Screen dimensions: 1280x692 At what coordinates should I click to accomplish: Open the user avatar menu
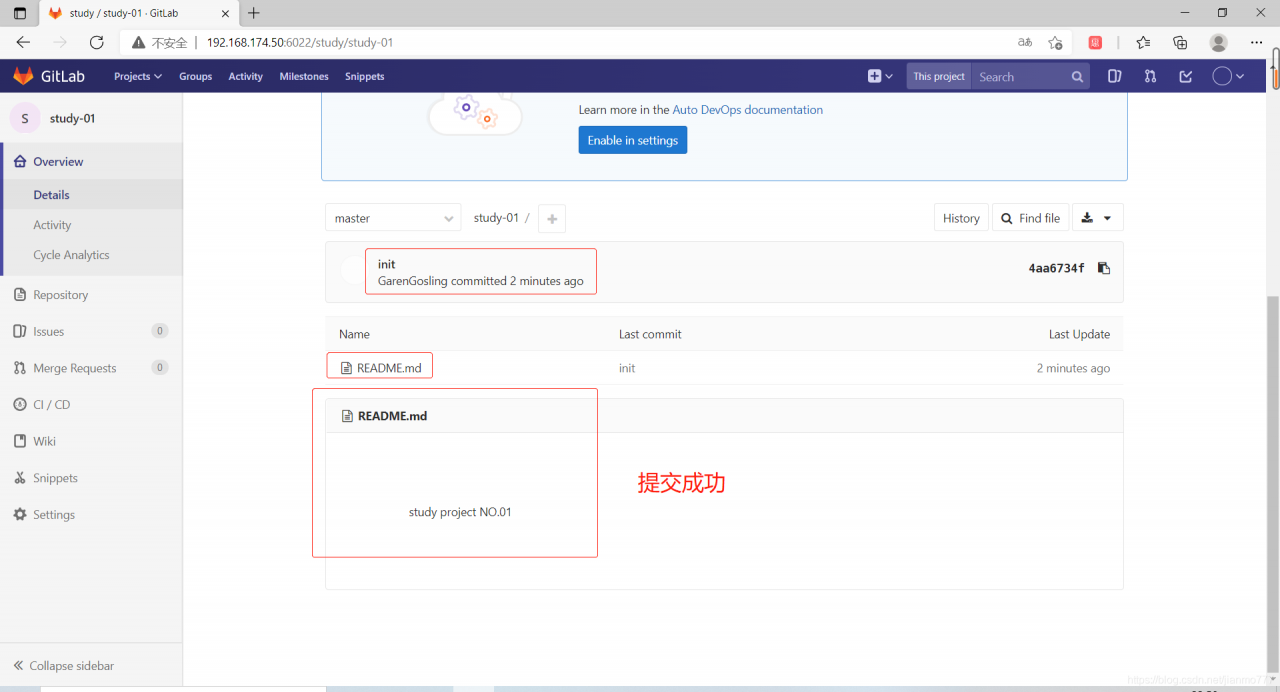click(1228, 76)
